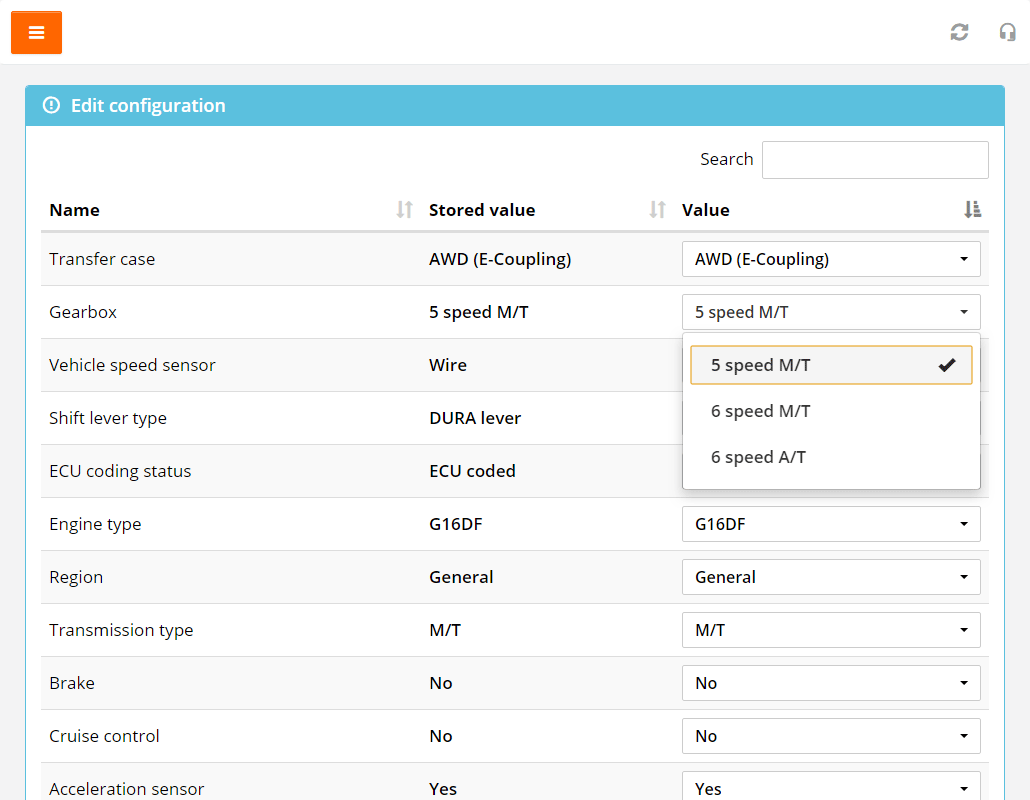This screenshot has width=1030, height=800.
Task: Choose 6 speed M/T from list
Action: 830,411
